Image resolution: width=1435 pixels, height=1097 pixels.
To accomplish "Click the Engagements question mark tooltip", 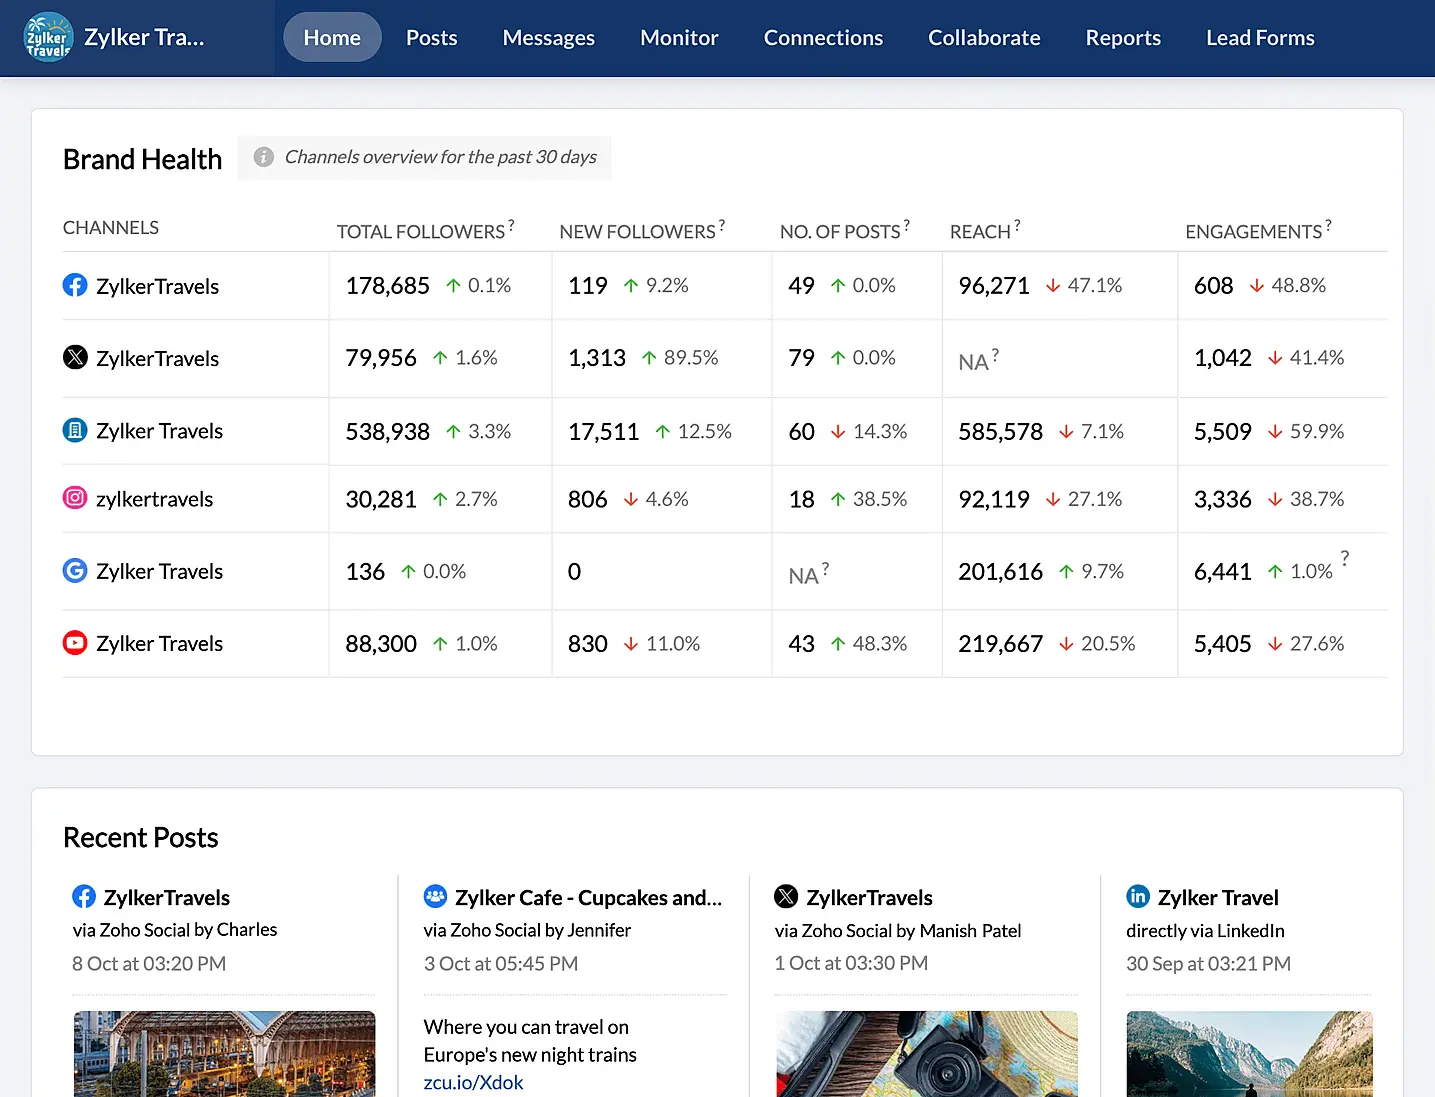I will tap(1328, 224).
